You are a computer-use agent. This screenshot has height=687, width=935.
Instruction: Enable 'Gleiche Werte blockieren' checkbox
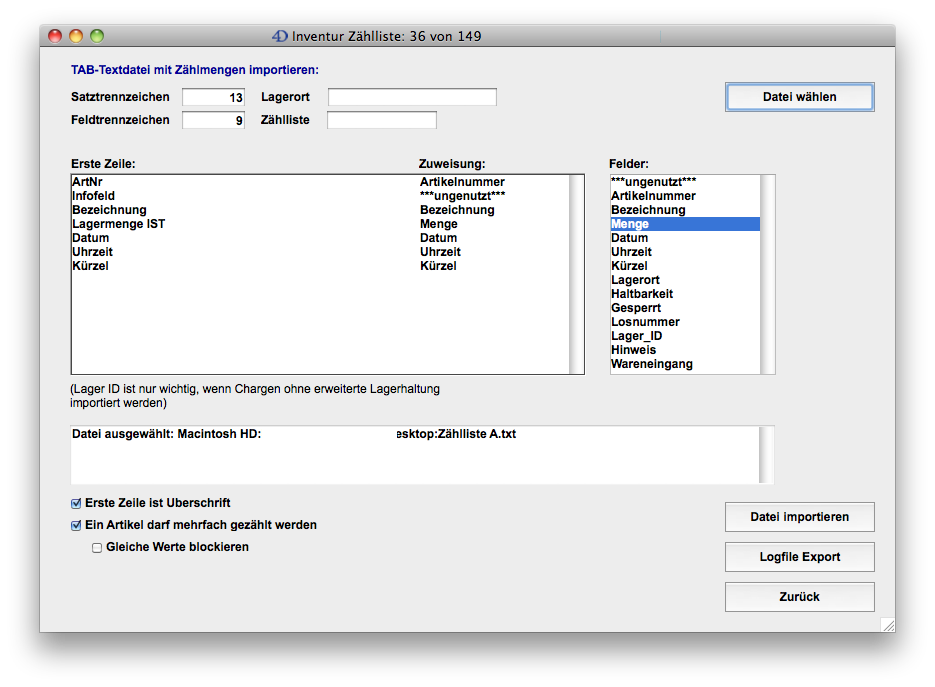pos(97,547)
